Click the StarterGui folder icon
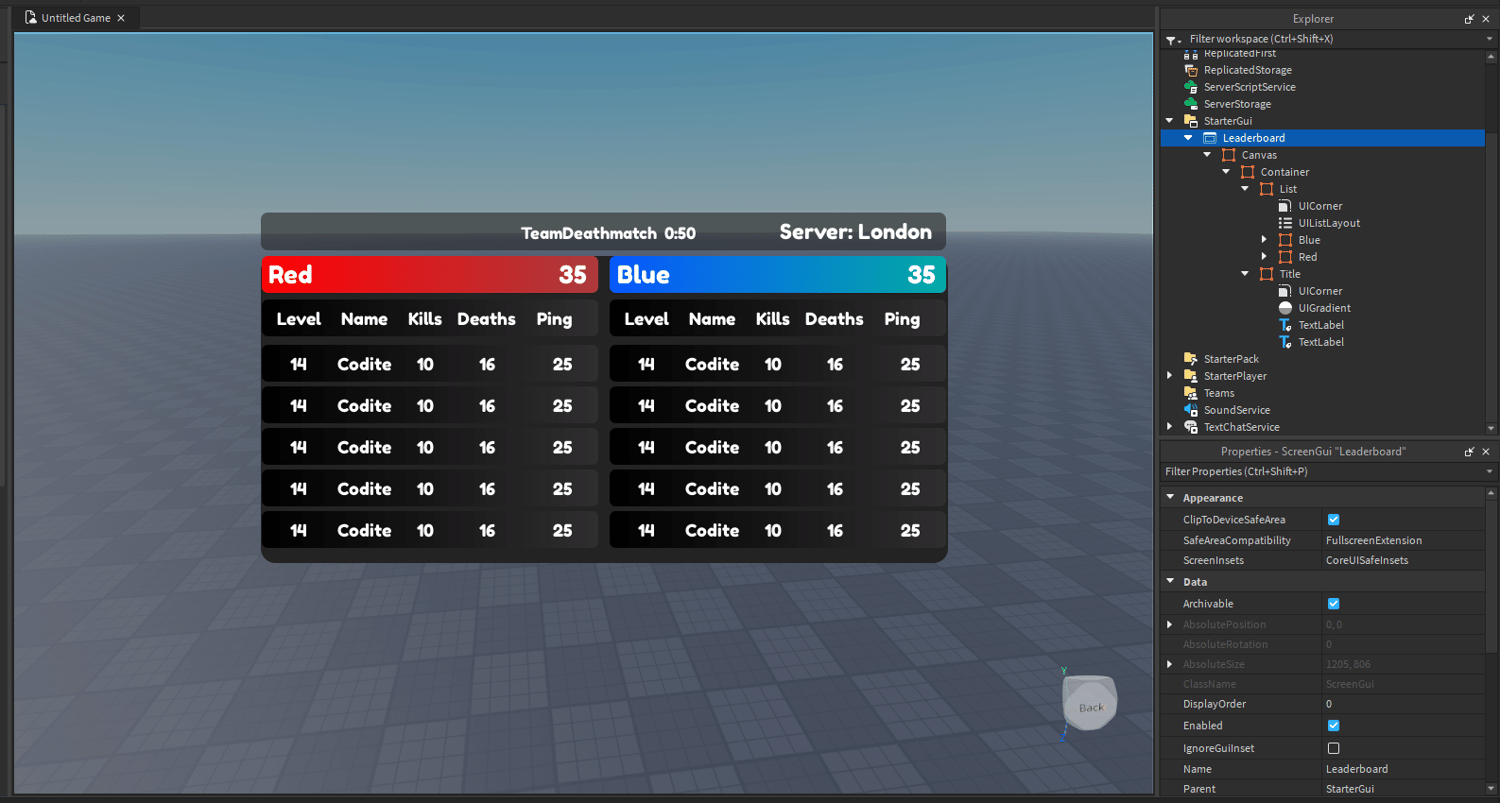Screen dimensions: 1500x803 1190,121
